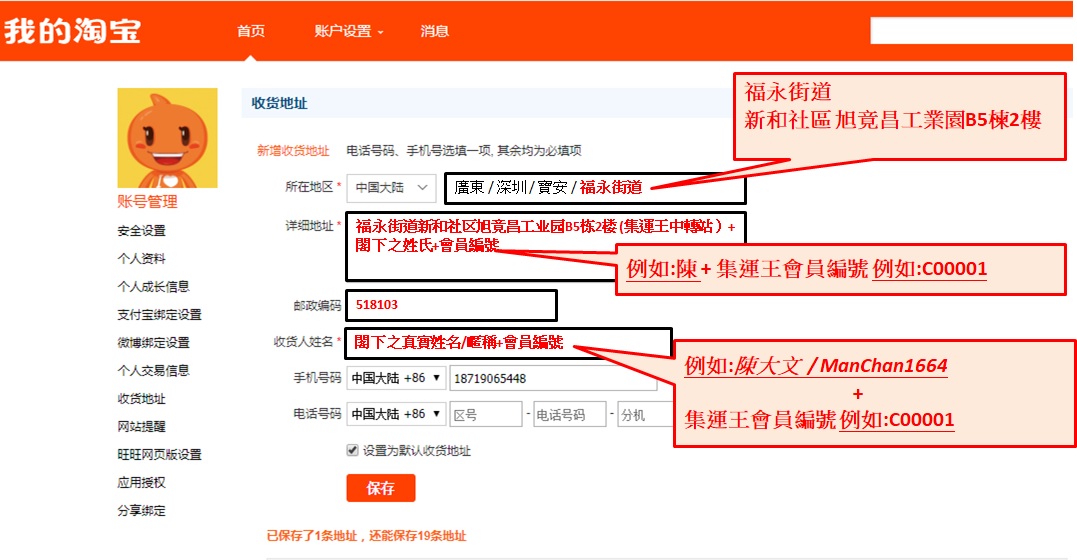Open 应用授权 in sidebar
1077x560 pixels.
[141, 482]
